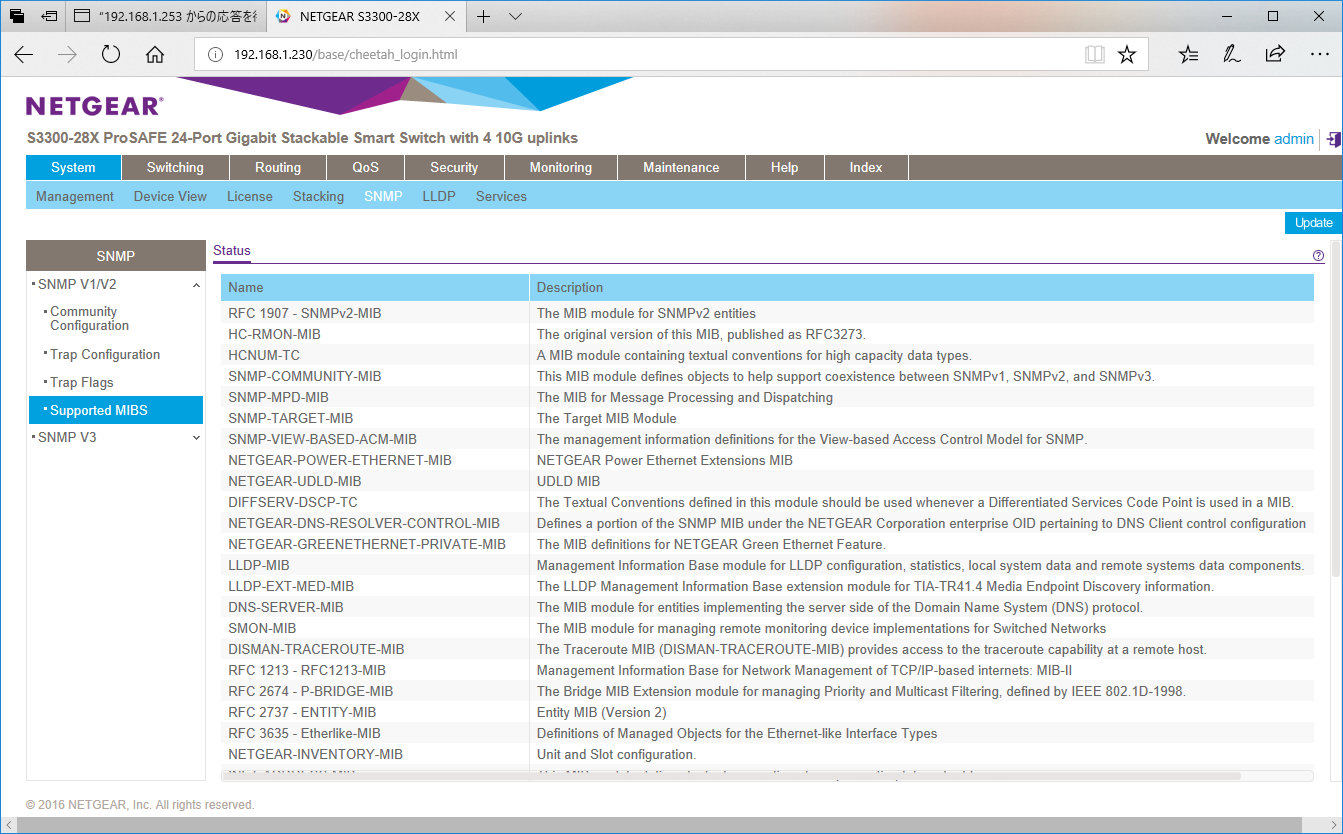Select the SNMP-COMMUNITY-MIB row
Screen dimensions: 1343x834
[x=767, y=376]
